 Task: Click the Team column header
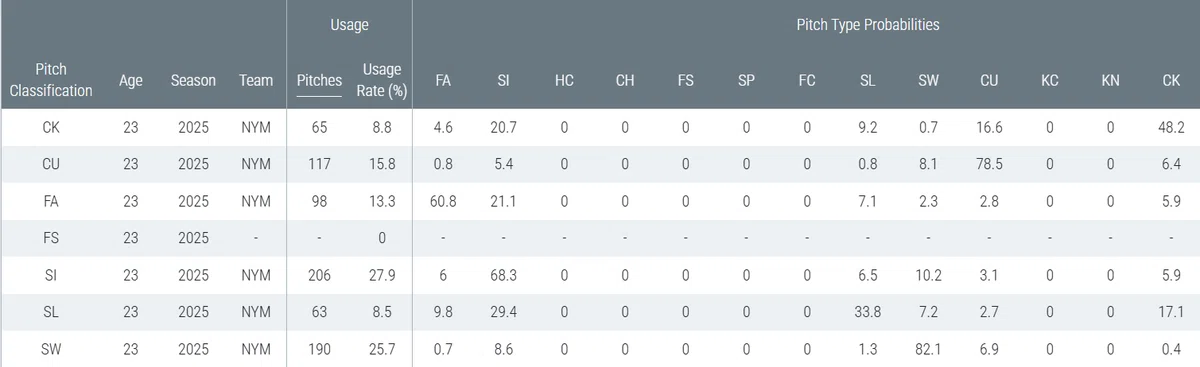click(256, 80)
